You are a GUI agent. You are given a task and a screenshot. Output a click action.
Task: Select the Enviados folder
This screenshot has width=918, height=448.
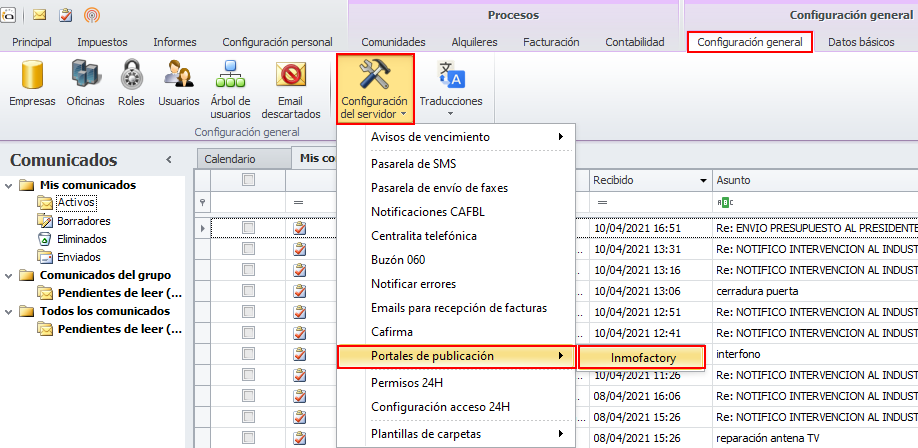(x=78, y=257)
